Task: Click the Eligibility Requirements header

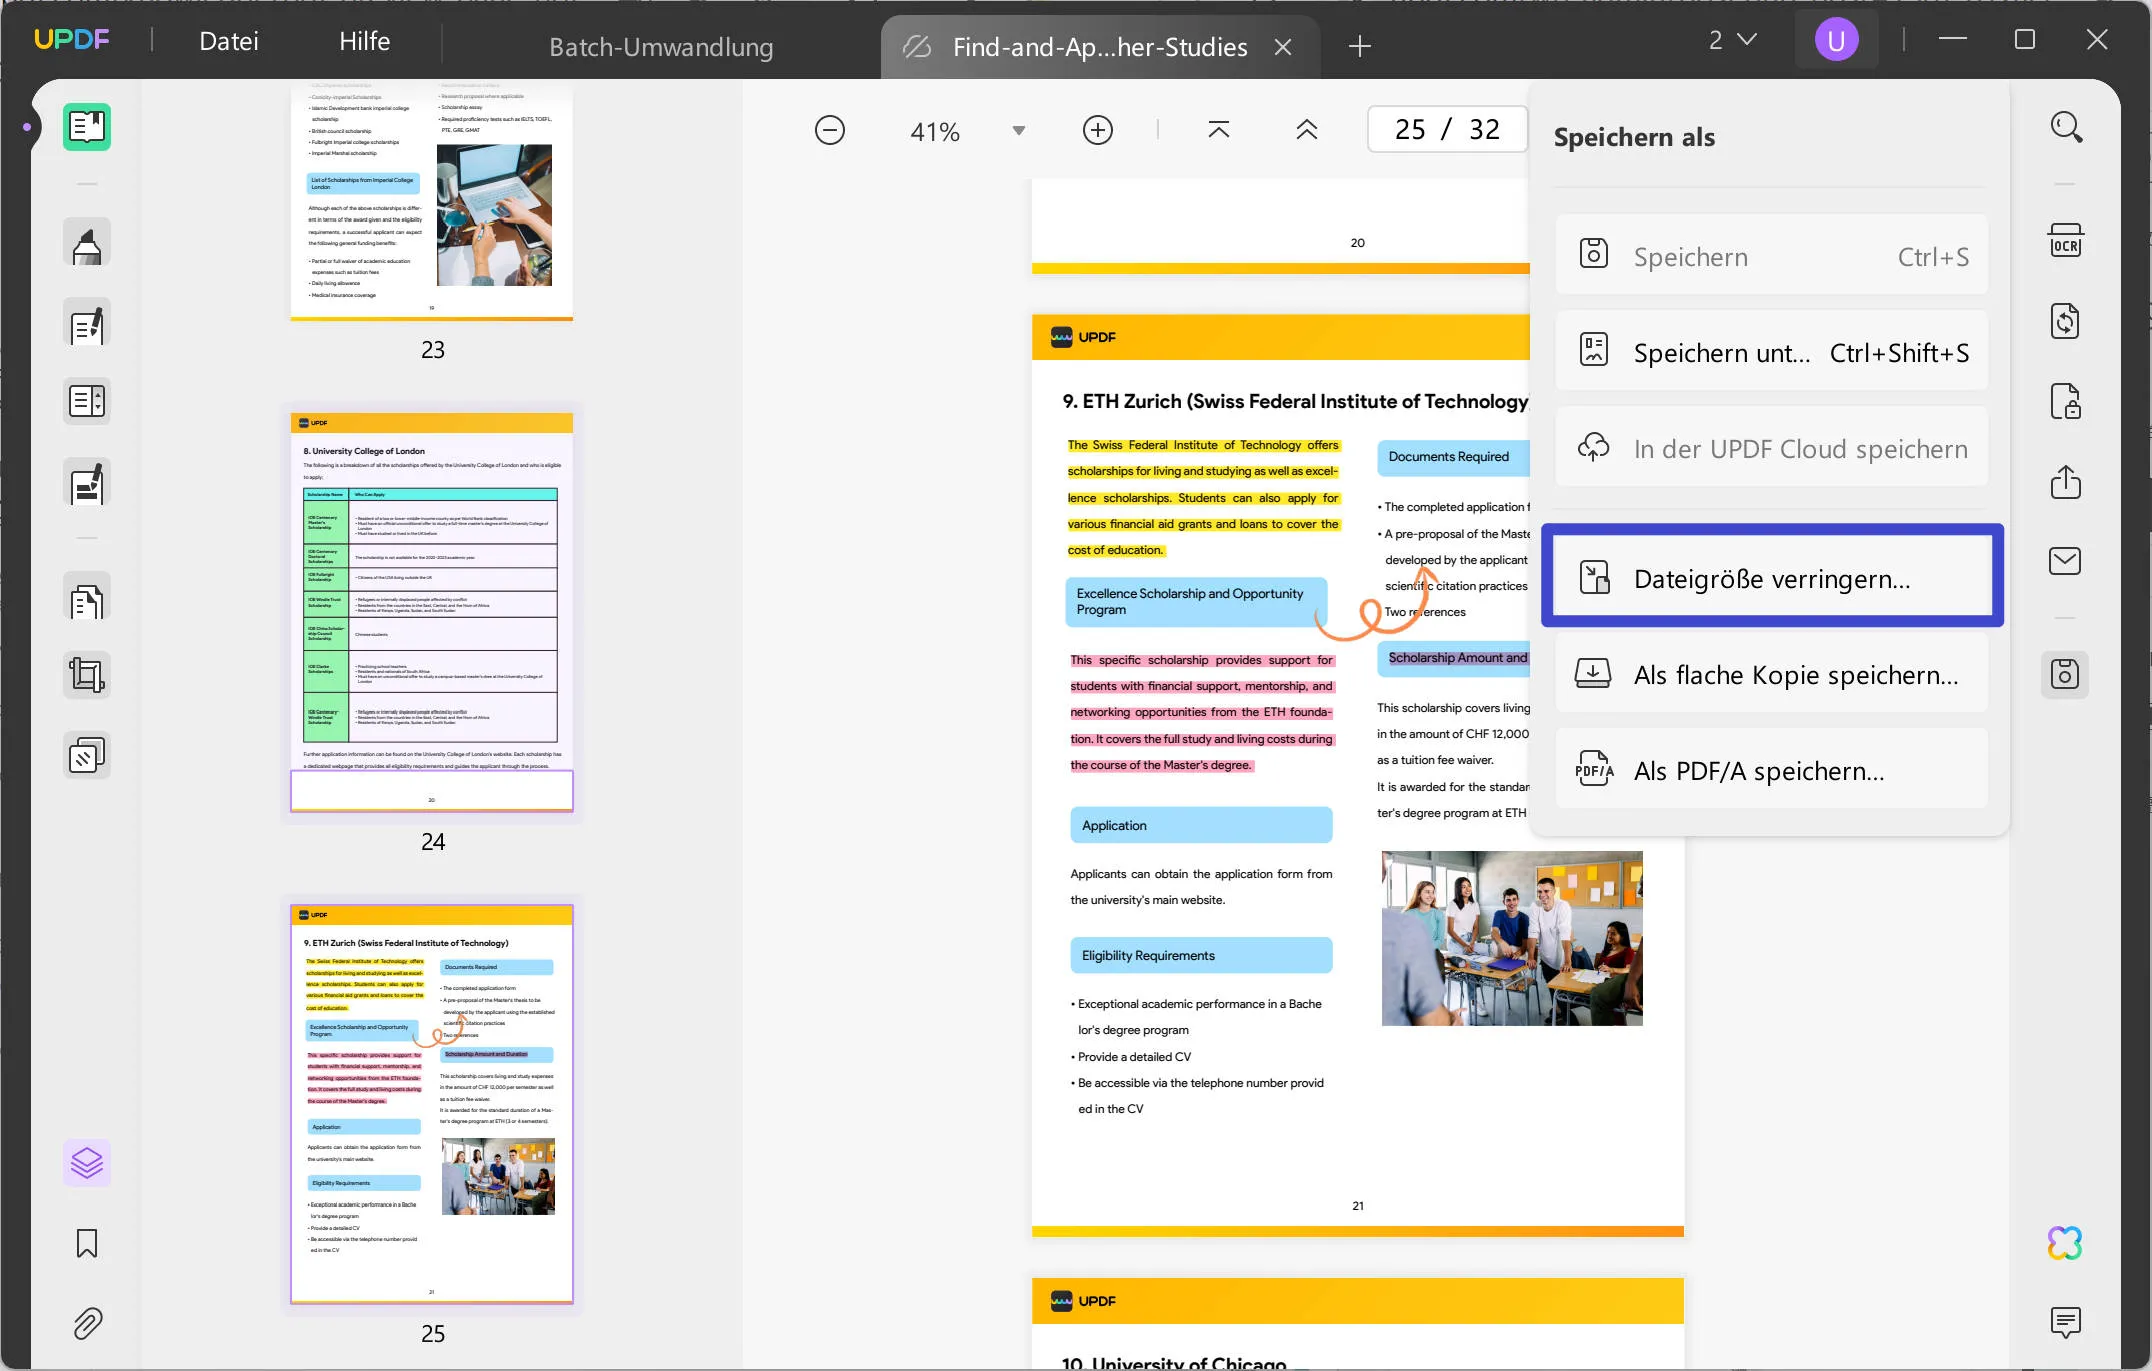Action: 1201,955
